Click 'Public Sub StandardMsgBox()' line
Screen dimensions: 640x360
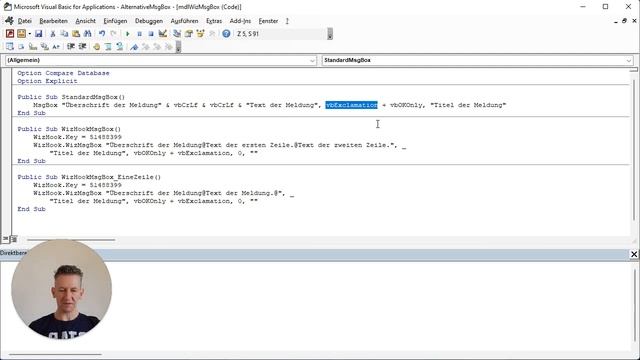(x=71, y=97)
